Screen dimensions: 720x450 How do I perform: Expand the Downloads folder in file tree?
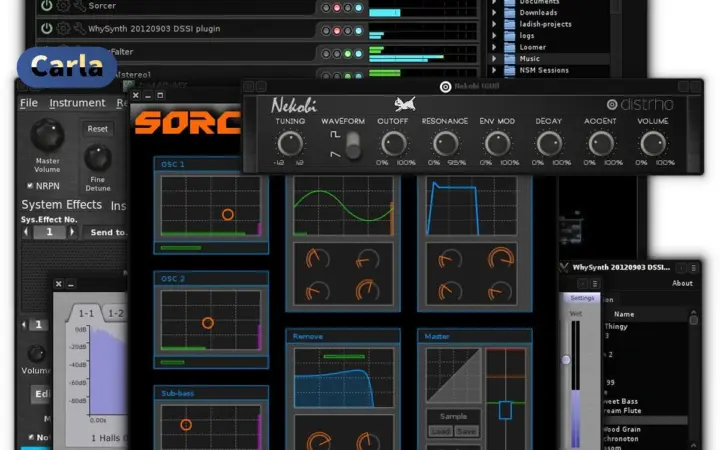coord(494,12)
